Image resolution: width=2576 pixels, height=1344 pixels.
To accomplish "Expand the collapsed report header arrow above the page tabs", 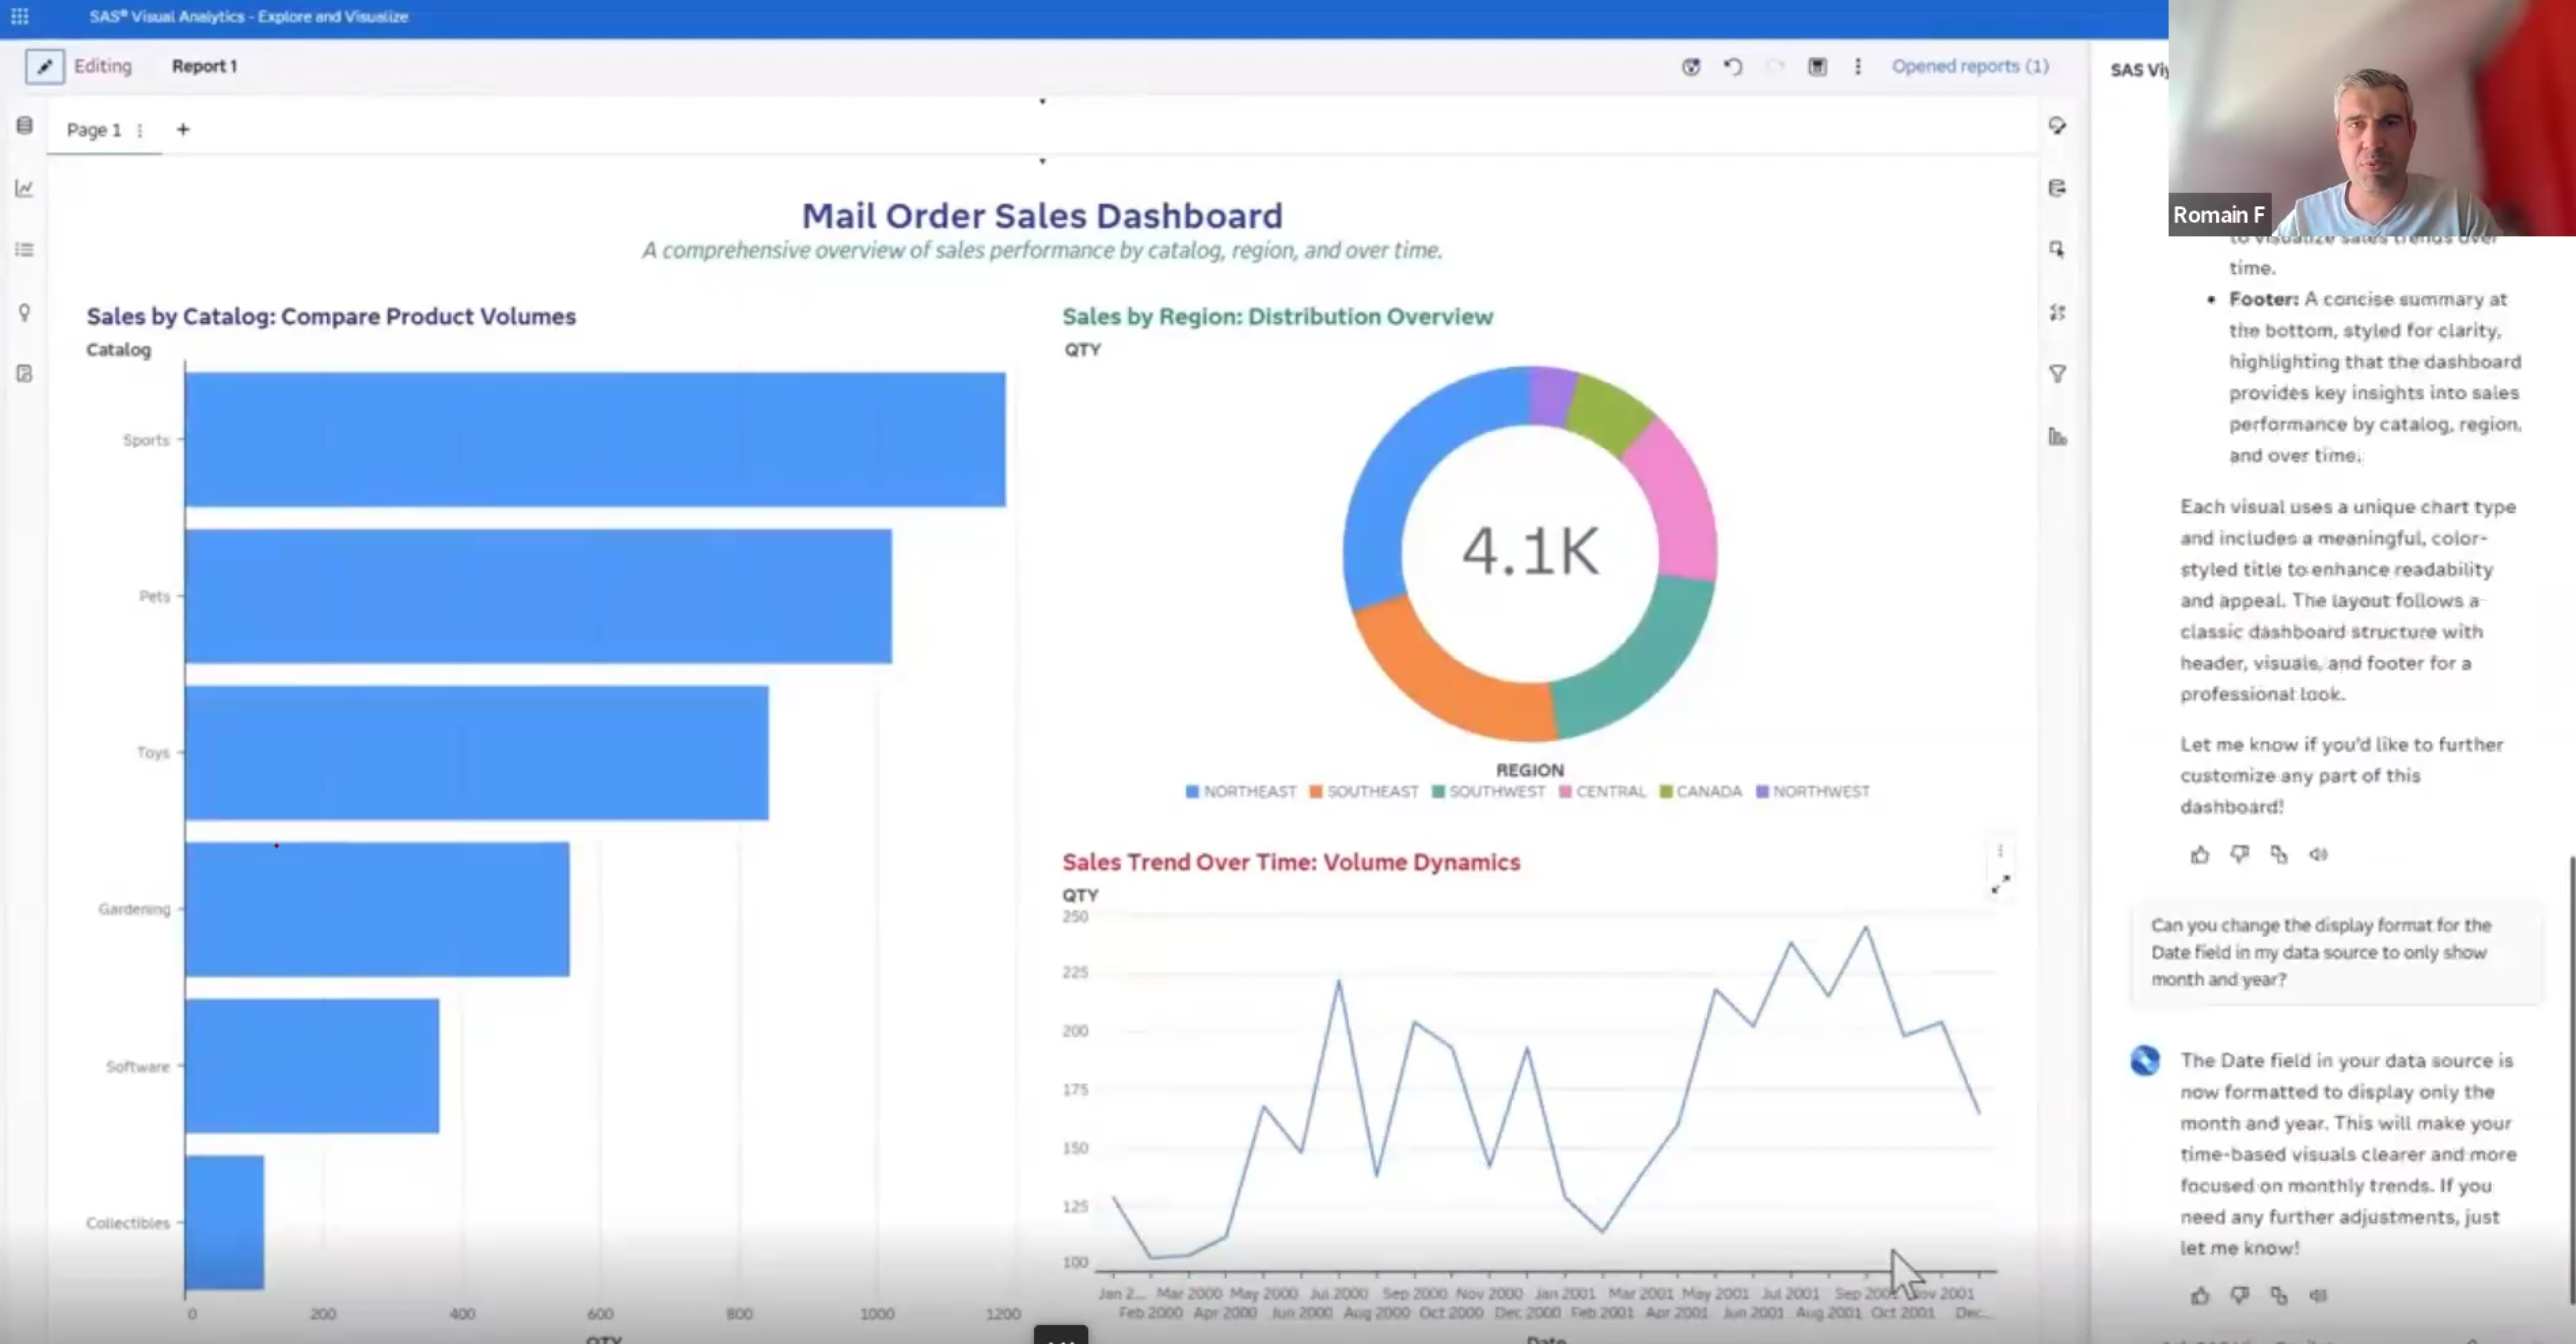I will 1042,101.
